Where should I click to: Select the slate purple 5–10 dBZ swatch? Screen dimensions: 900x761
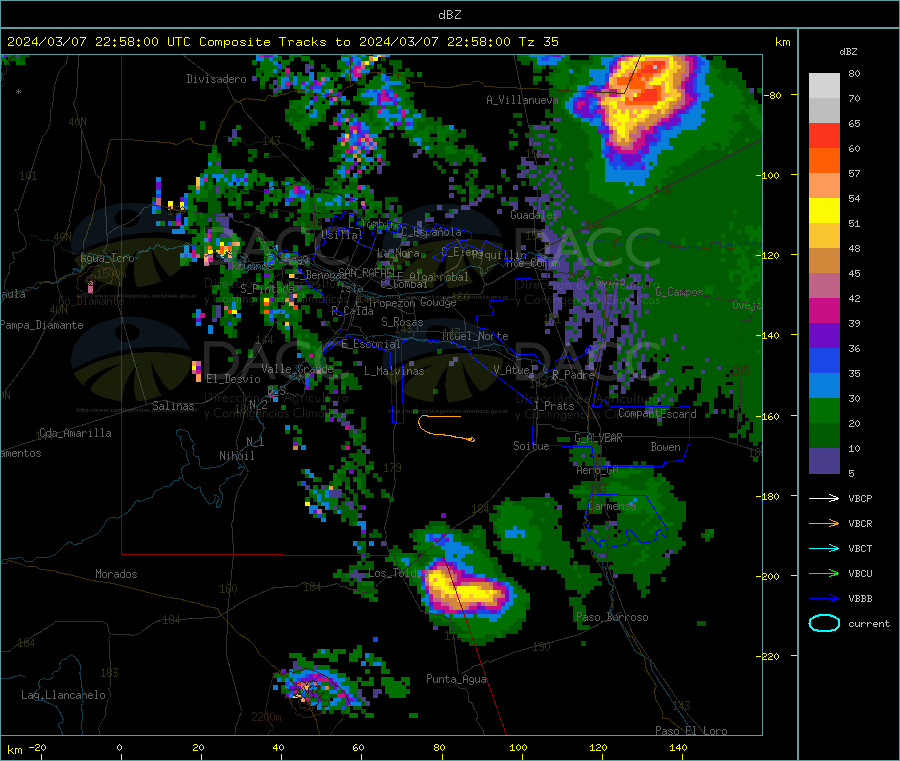824,460
